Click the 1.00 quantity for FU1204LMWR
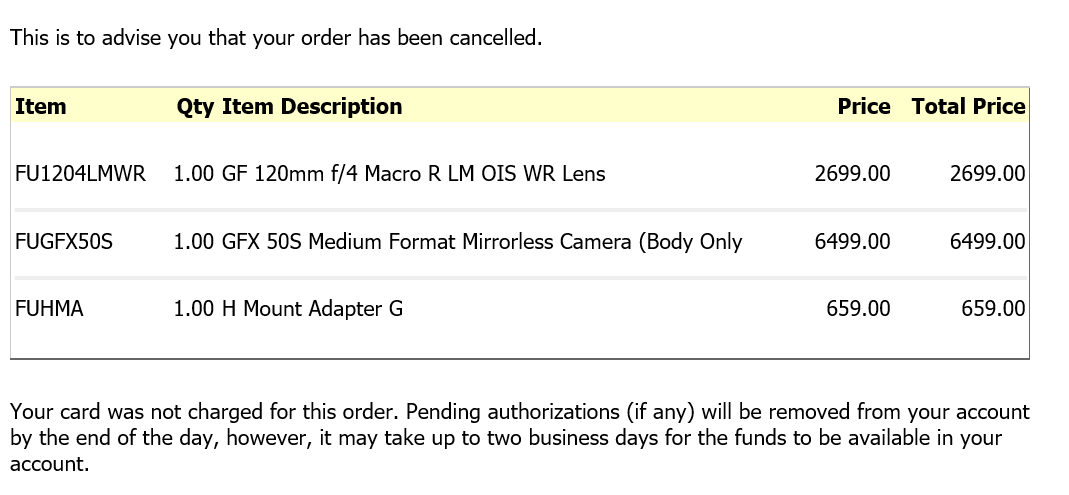1069x495 pixels. (x=194, y=174)
